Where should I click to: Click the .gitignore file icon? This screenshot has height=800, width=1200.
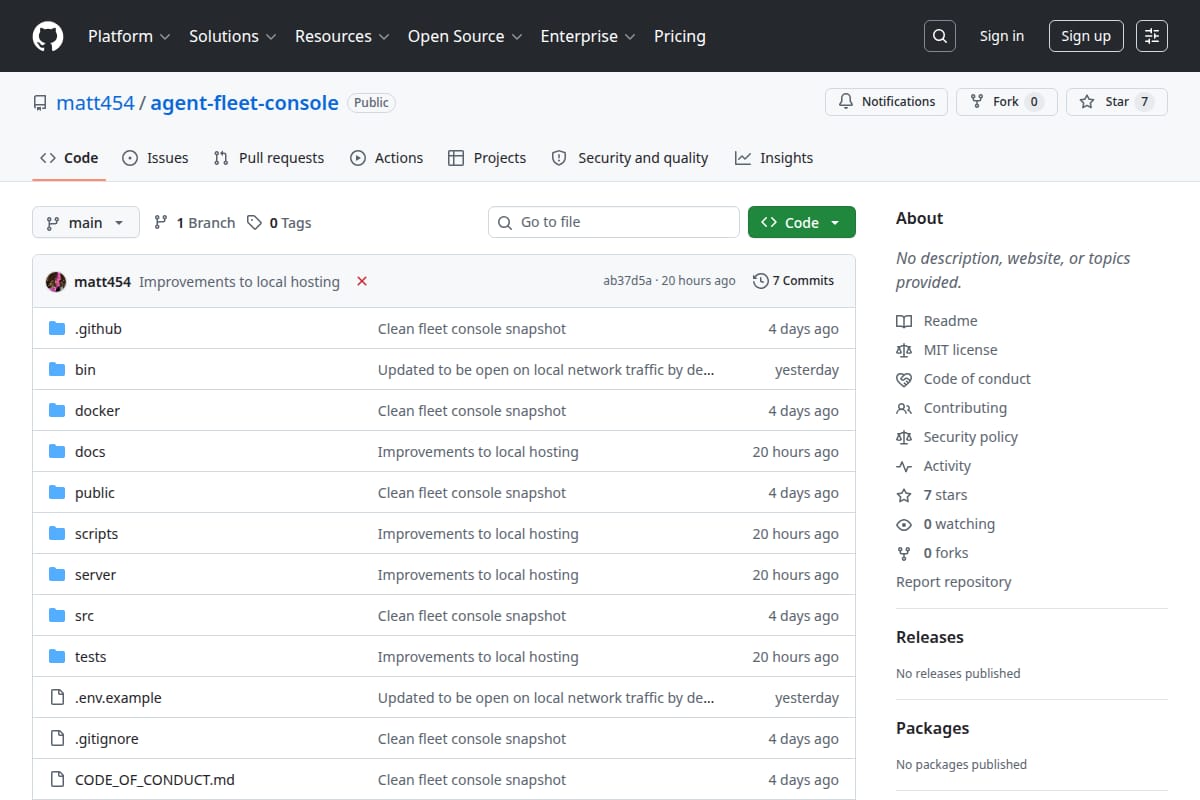pos(57,739)
